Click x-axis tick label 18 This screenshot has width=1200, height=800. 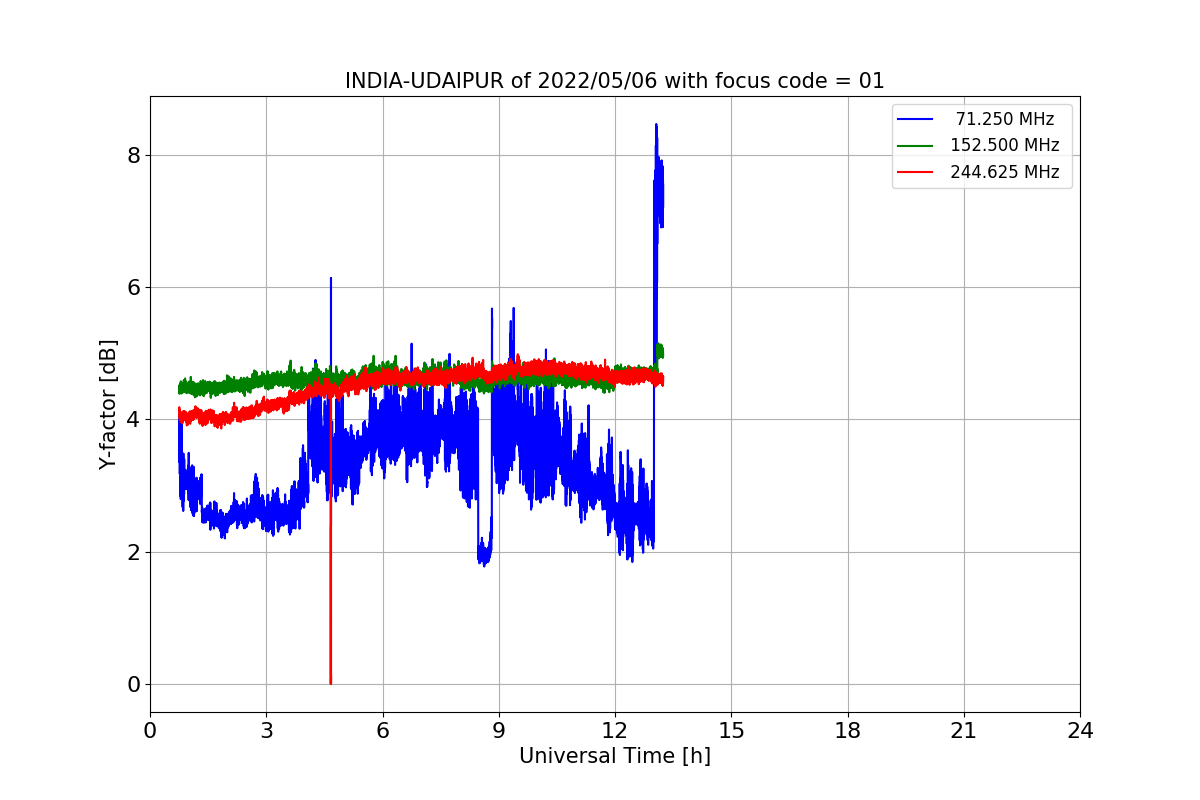847,731
